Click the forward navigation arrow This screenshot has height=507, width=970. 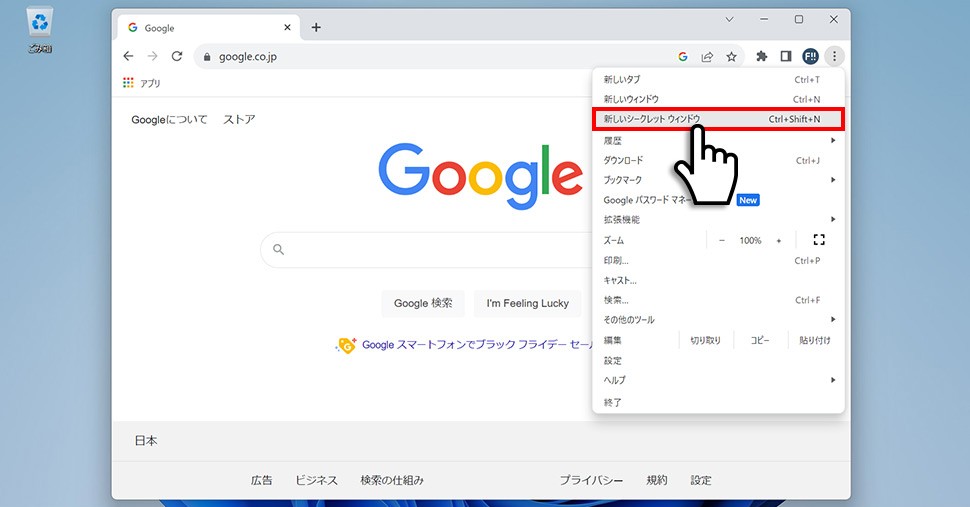click(x=152, y=56)
